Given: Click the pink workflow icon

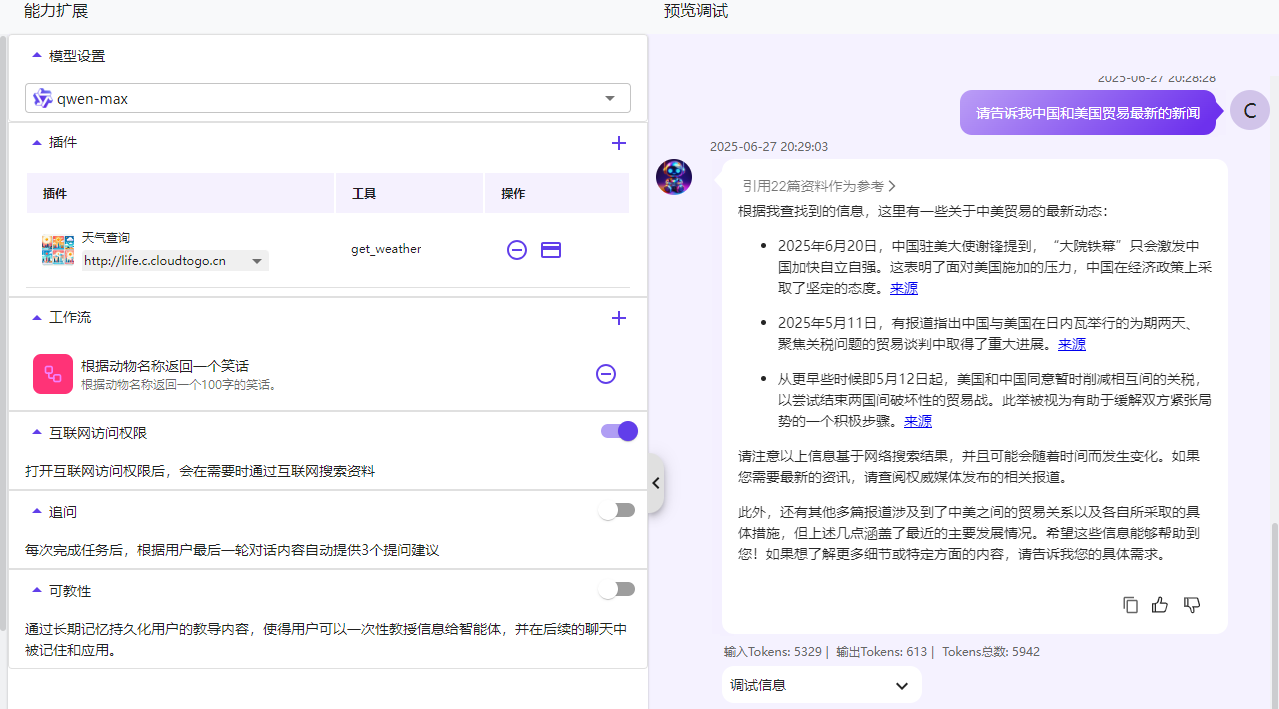Looking at the screenshot, I should pos(53,374).
